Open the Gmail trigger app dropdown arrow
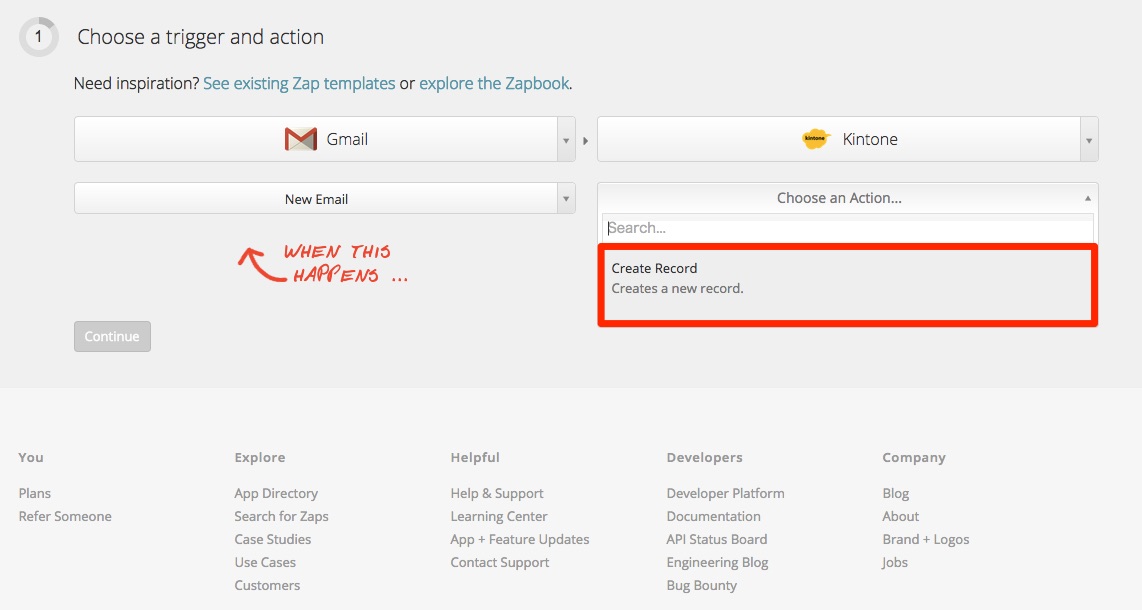Viewport: 1142px width, 610px height. (x=566, y=140)
